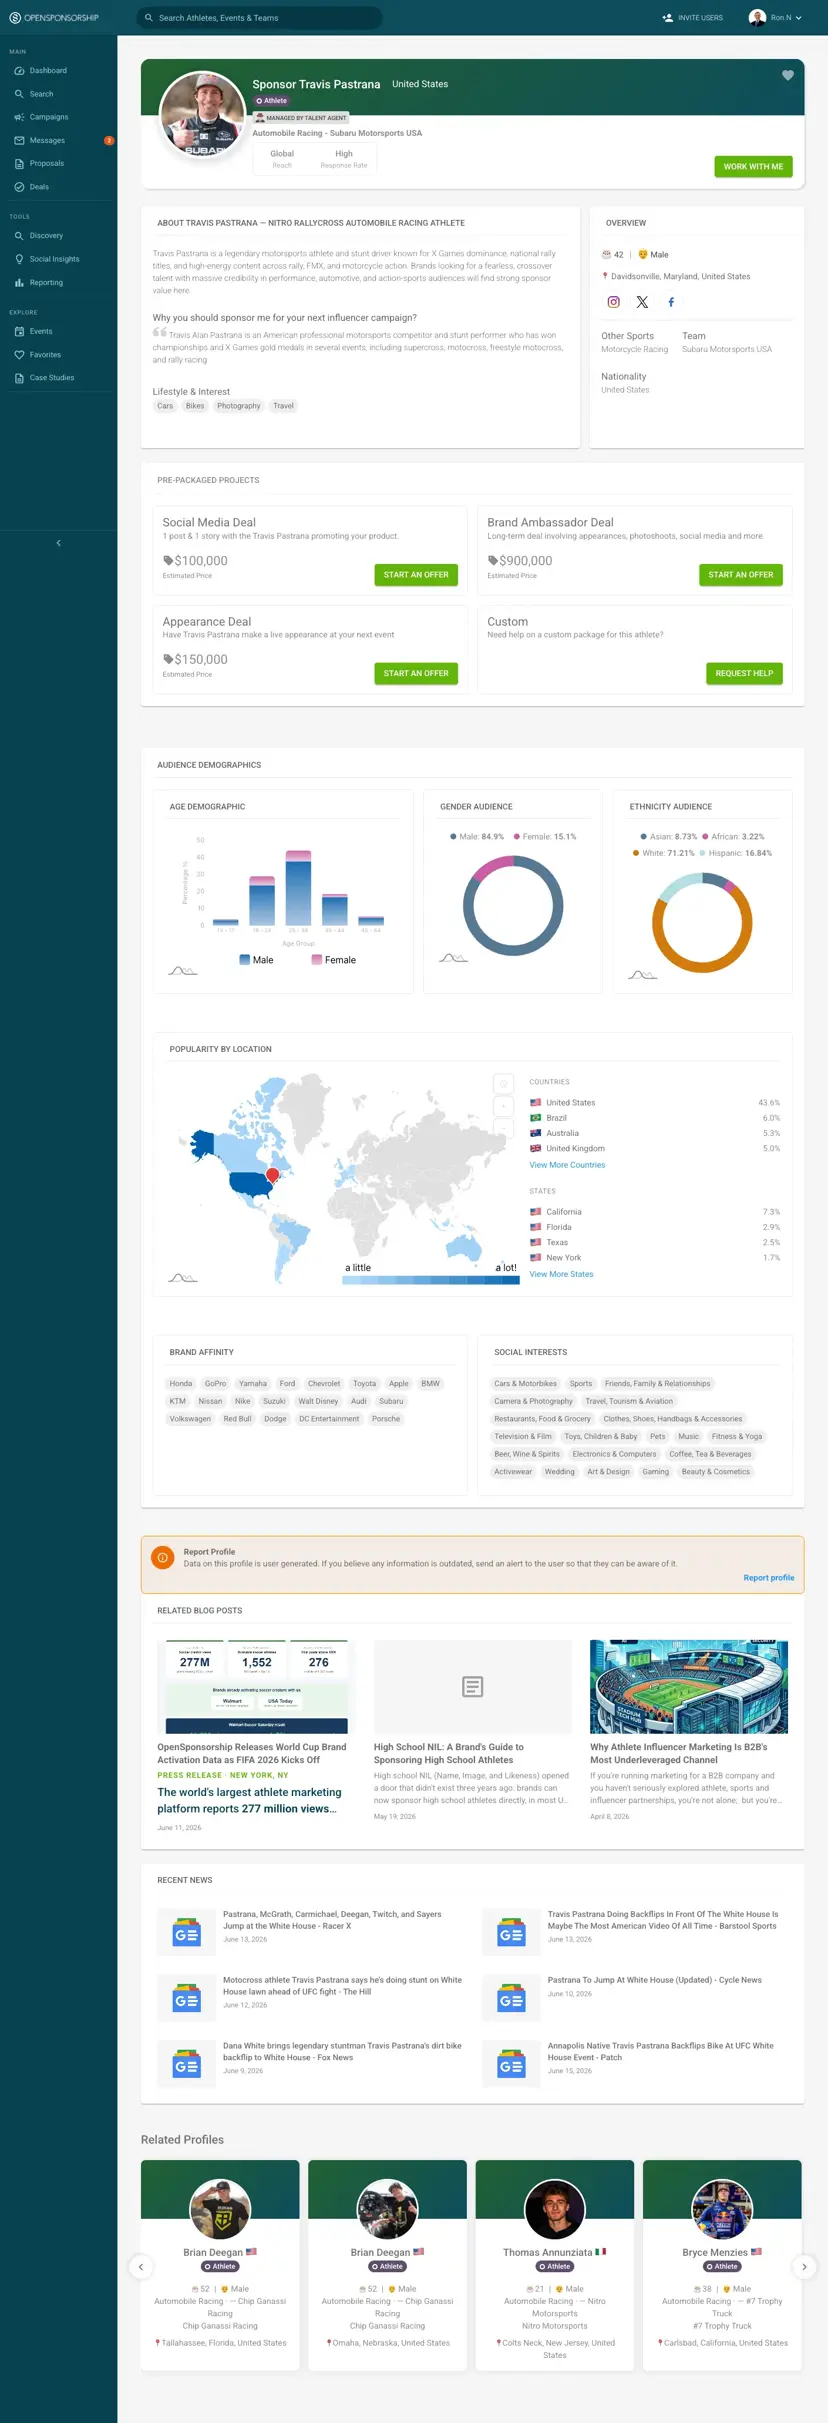Click the Reporting bar chart icon
This screenshot has height=2423, width=828.
click(x=19, y=283)
